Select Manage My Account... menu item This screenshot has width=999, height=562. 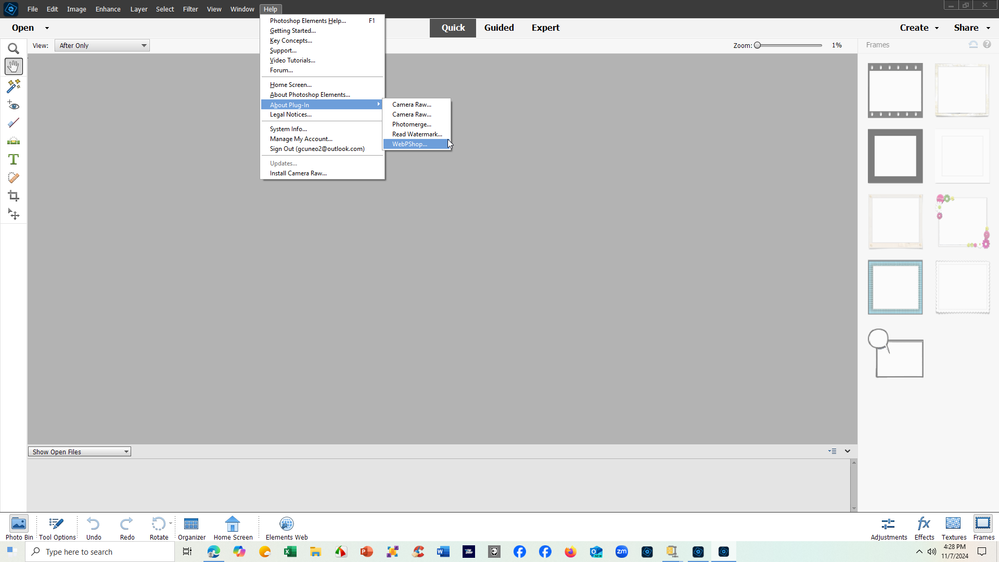click(x=322, y=139)
